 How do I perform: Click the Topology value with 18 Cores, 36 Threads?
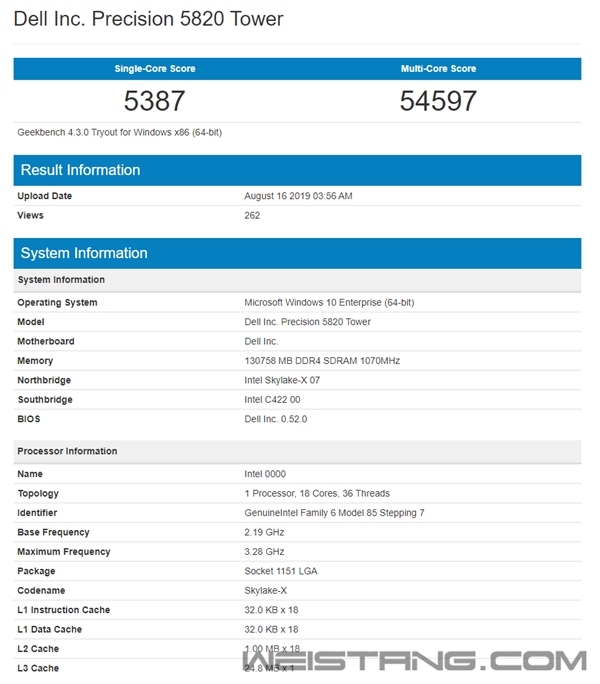click(x=317, y=493)
